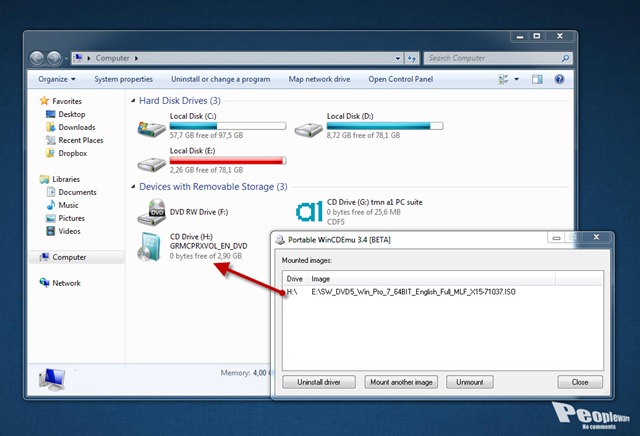Click in the Search Computer field
This screenshot has width=640, height=436.
pos(493,58)
